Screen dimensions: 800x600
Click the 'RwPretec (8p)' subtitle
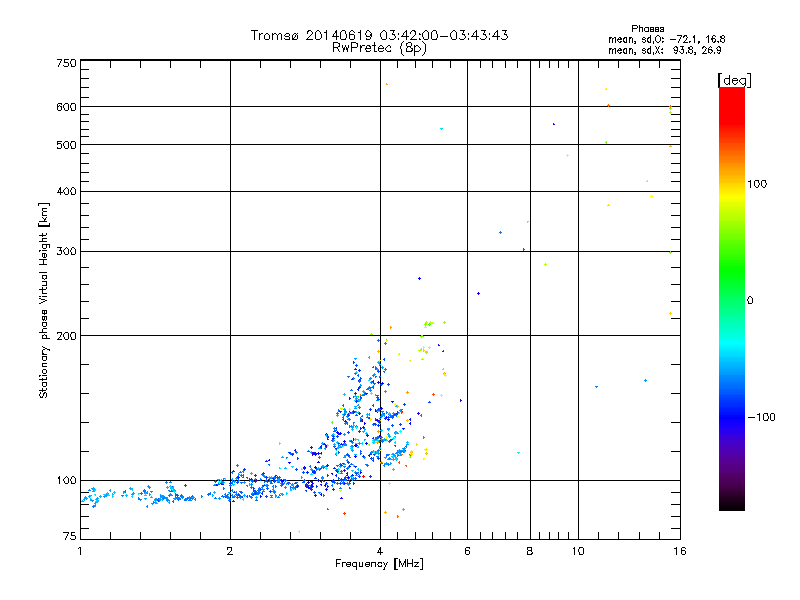click(379, 48)
